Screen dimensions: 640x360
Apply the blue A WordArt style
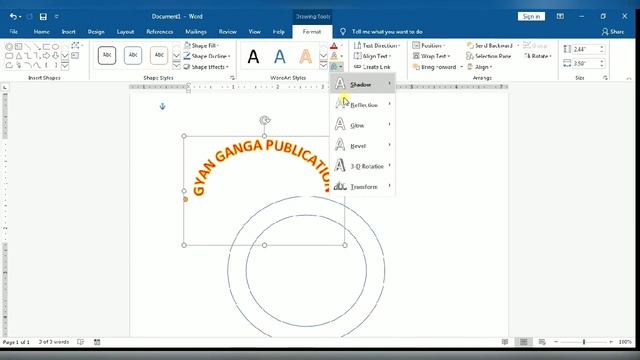pos(280,56)
